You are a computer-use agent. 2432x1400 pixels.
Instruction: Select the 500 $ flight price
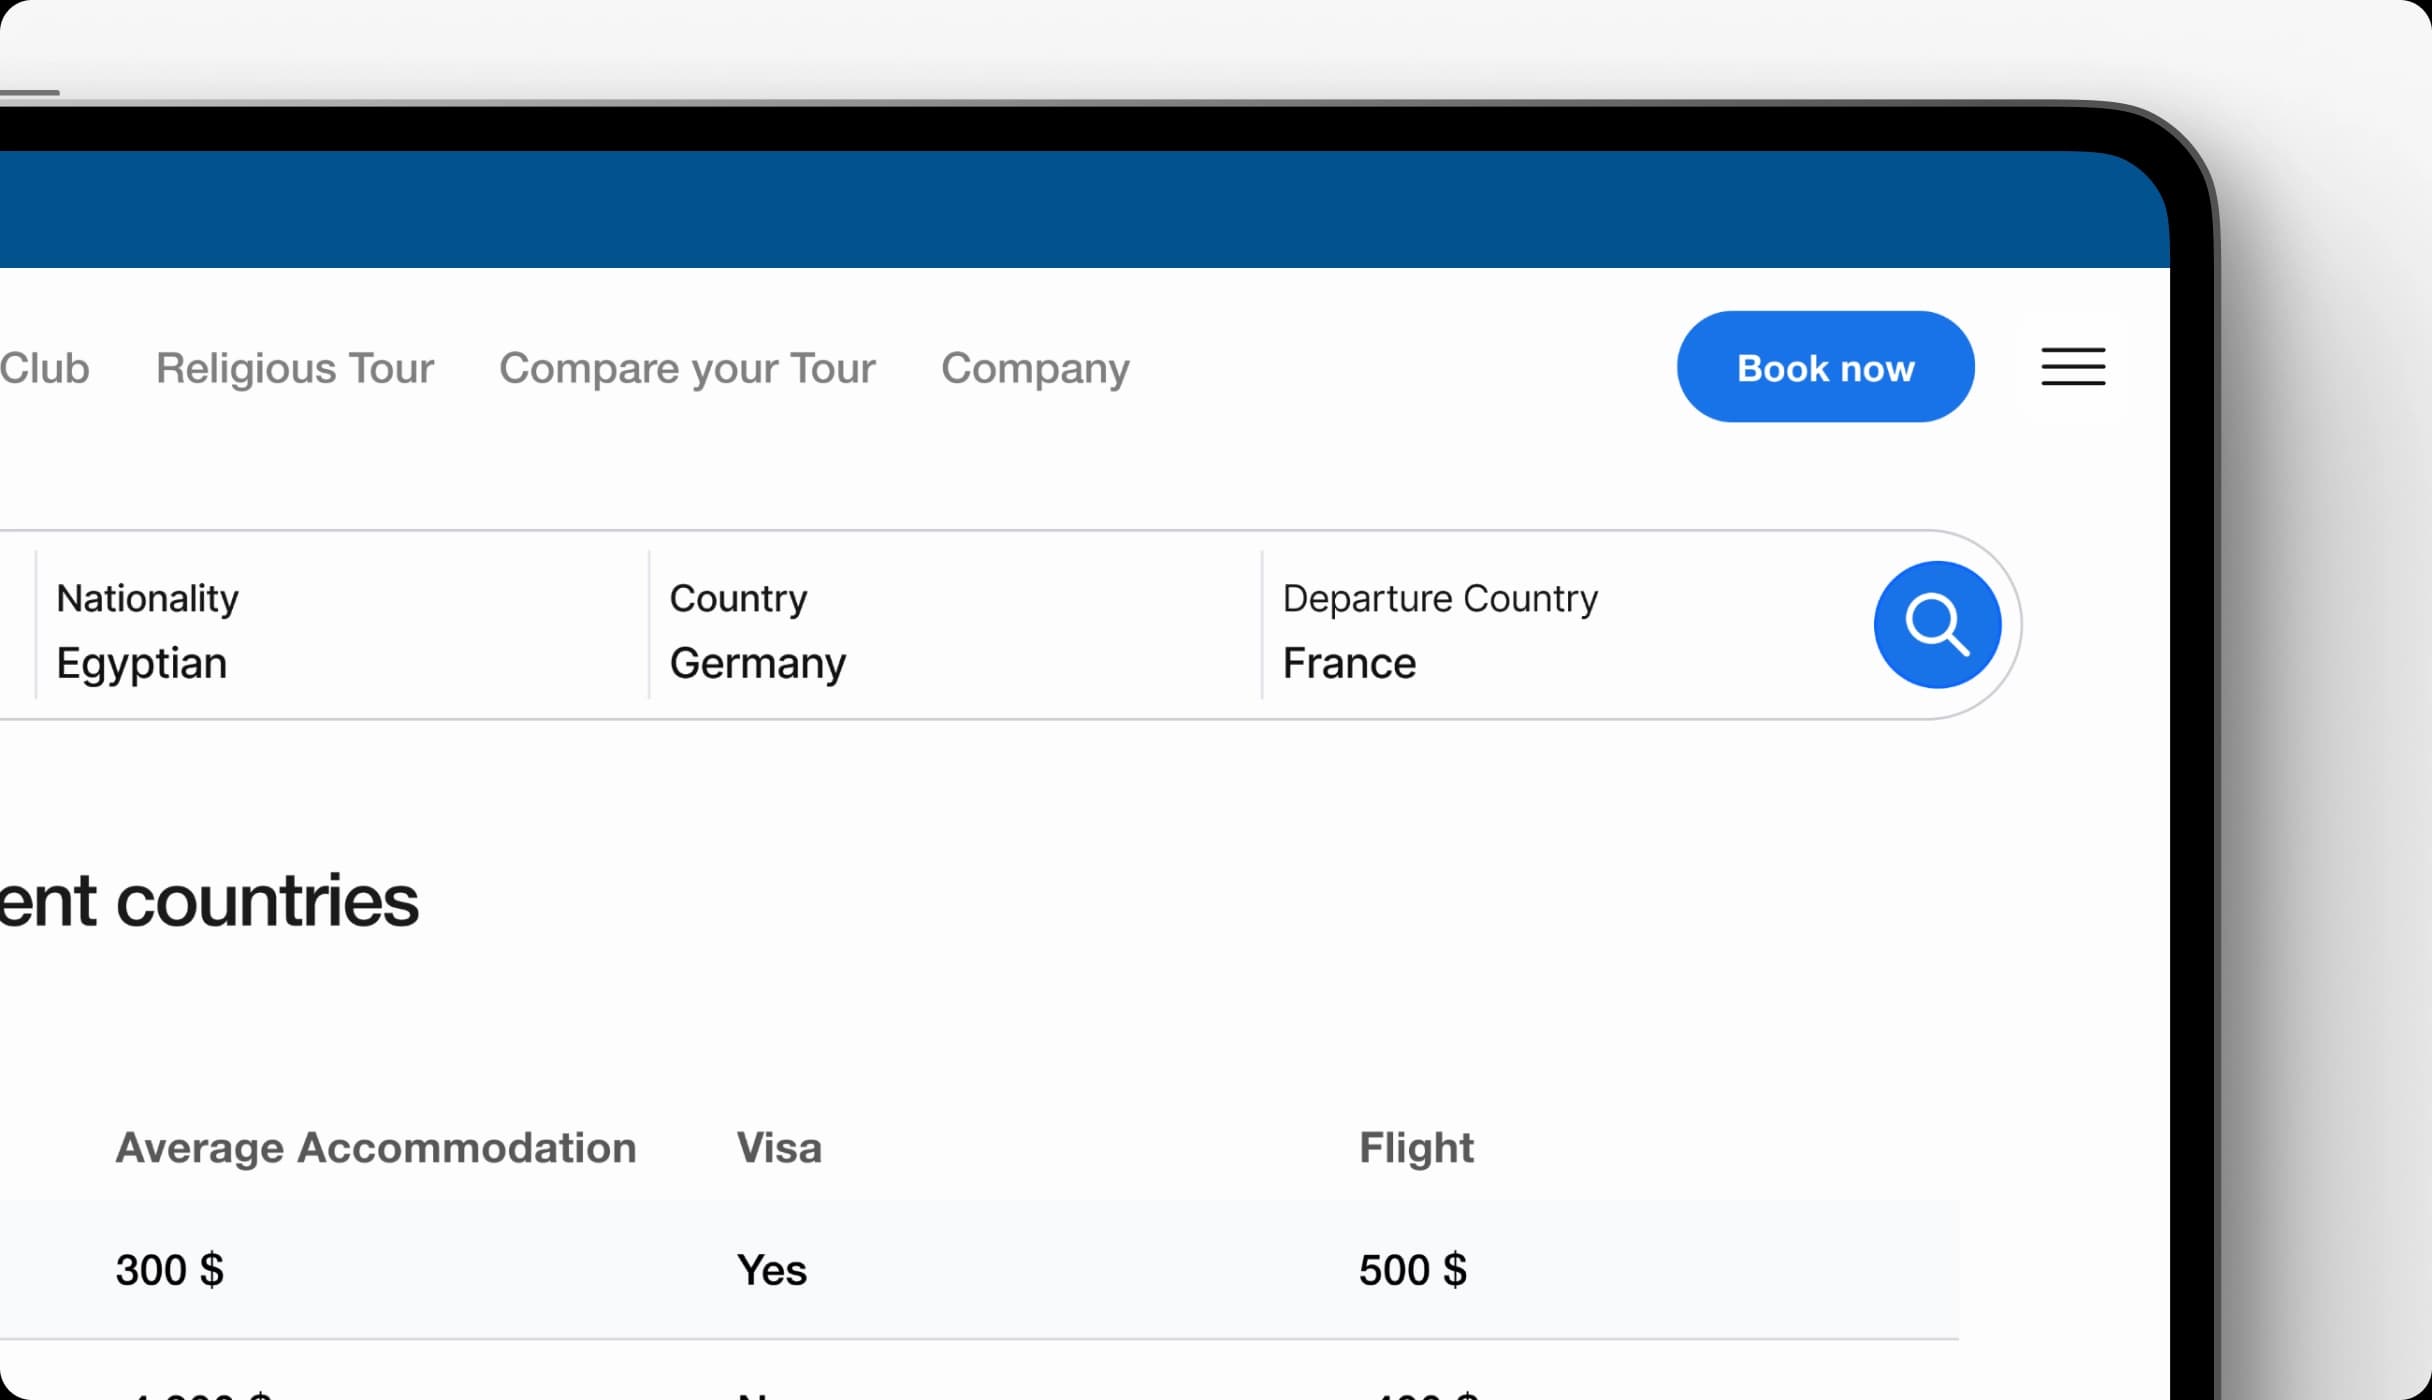click(x=1413, y=1270)
